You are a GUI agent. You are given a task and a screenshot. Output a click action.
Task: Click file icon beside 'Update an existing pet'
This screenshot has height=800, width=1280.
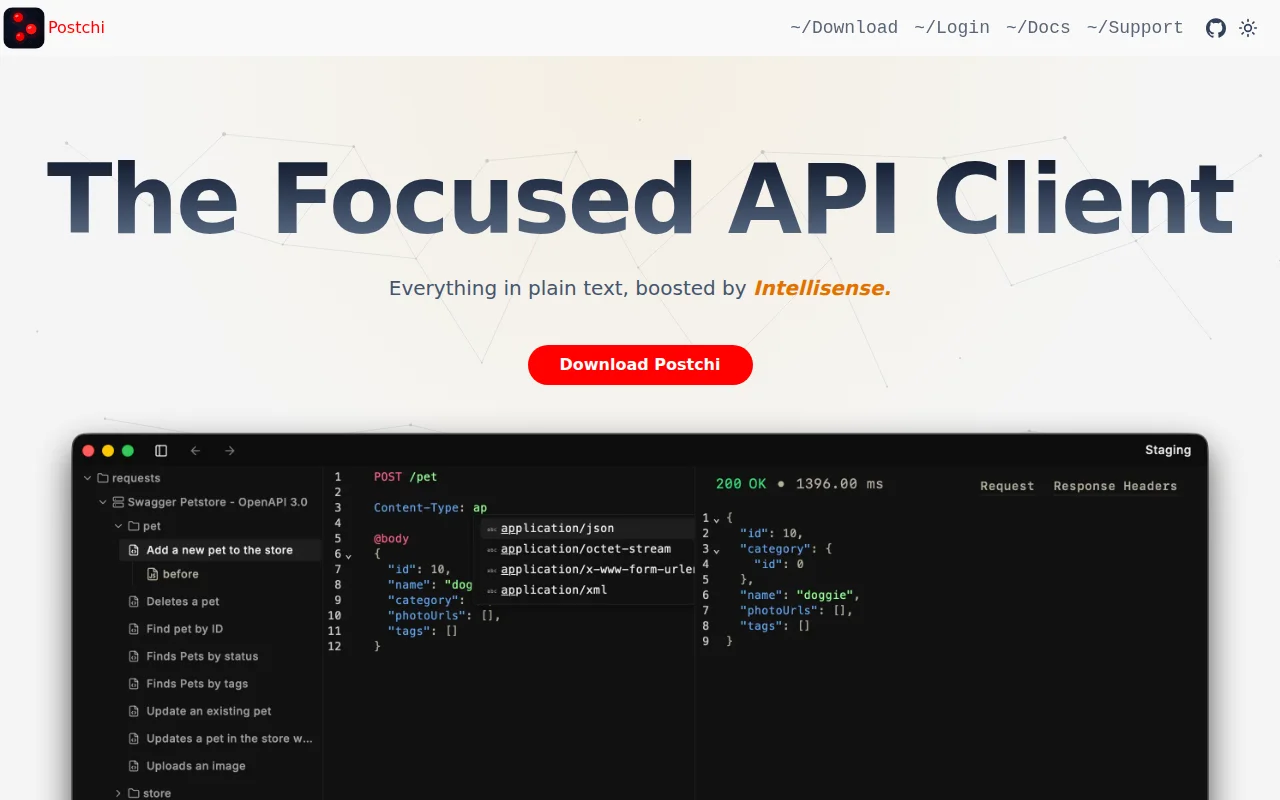coord(134,711)
